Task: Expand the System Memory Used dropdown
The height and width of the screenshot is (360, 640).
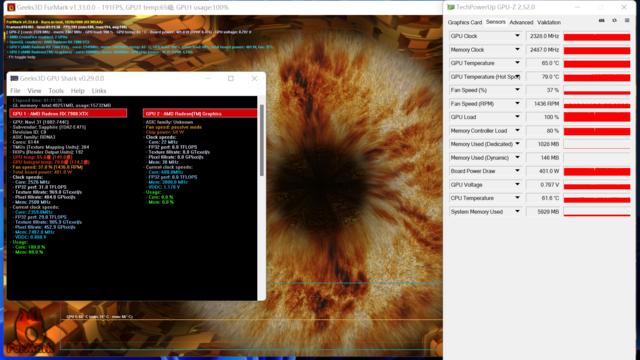Action: click(517, 211)
